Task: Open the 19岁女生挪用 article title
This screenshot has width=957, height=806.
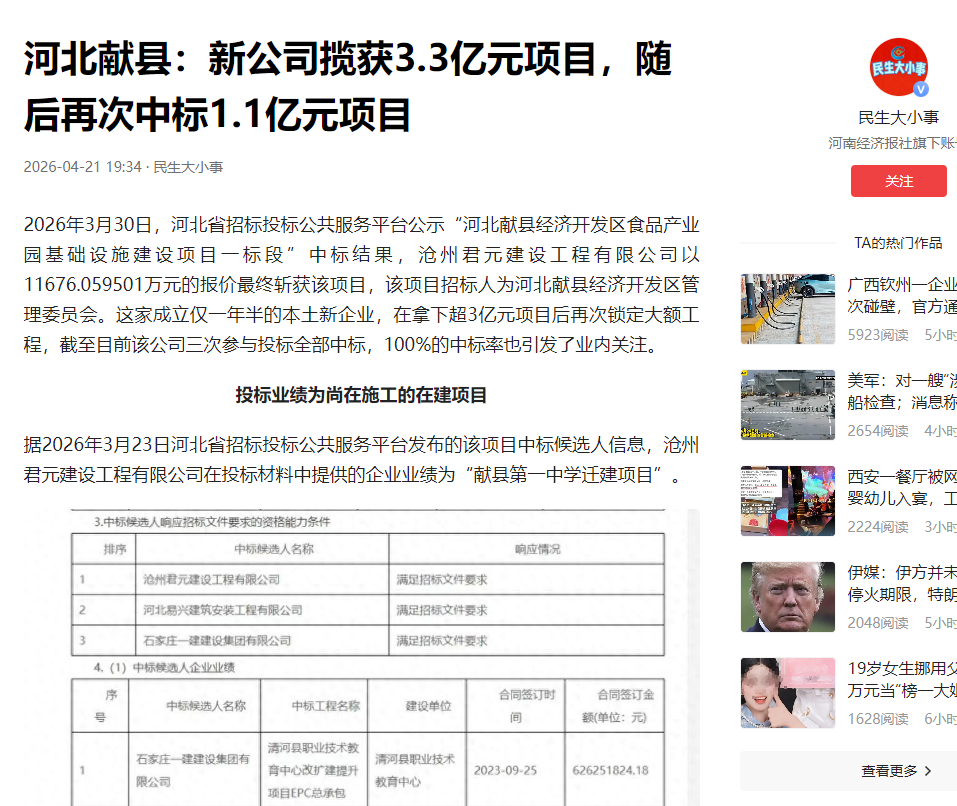Action: pyautogui.click(x=902, y=679)
